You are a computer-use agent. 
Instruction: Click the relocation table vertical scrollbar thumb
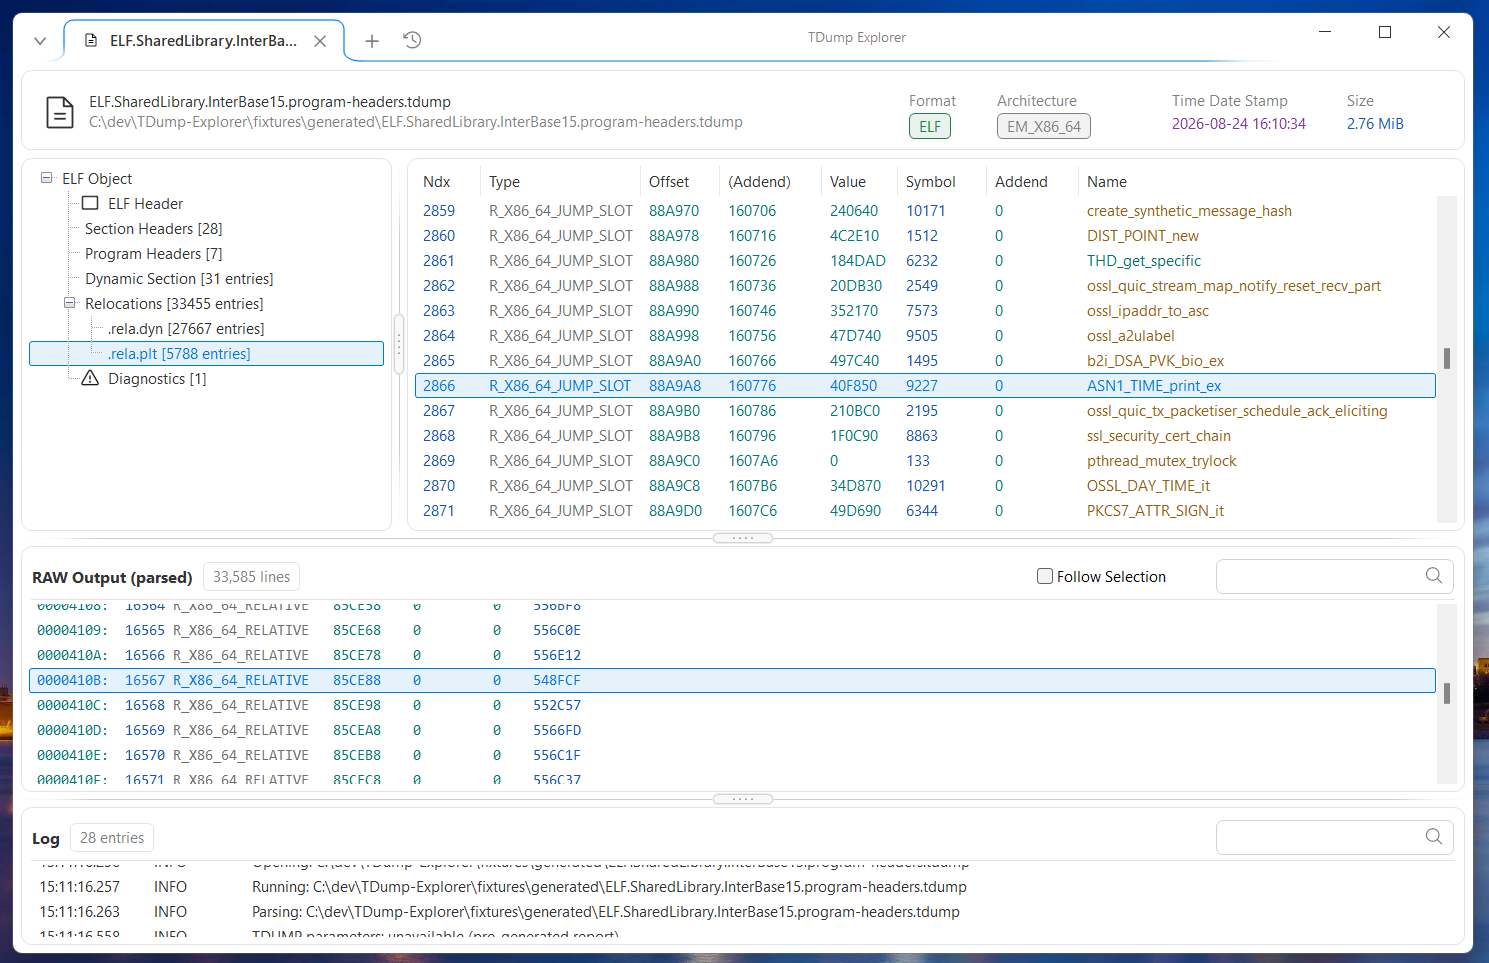click(x=1446, y=358)
